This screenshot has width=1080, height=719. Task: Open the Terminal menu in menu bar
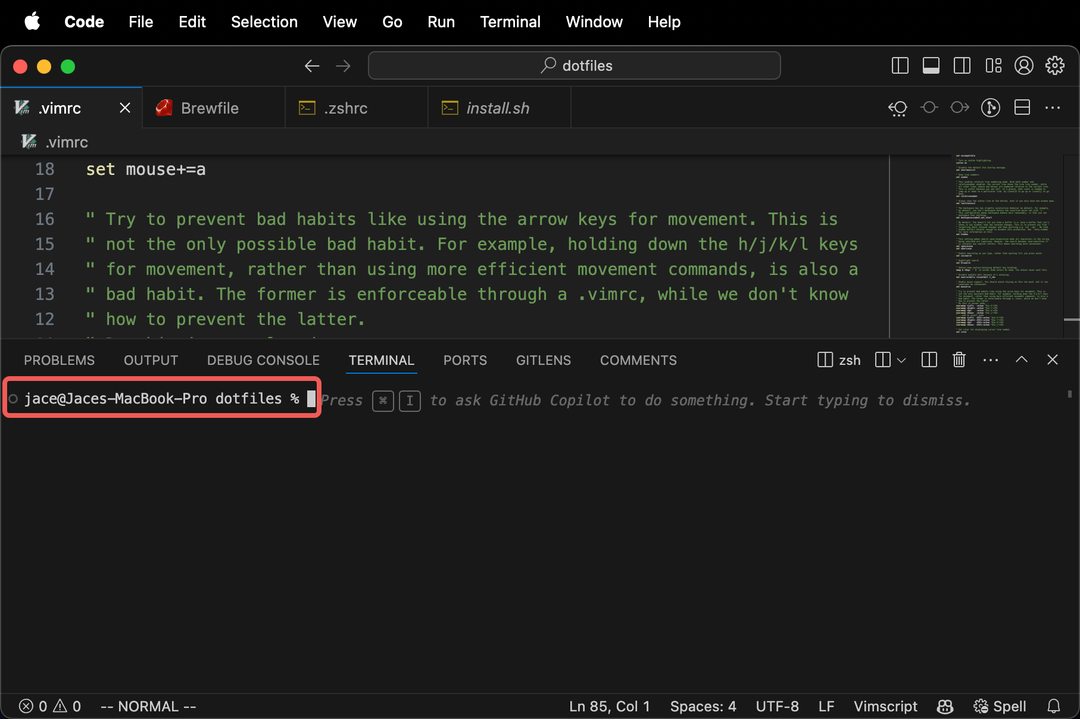(510, 22)
